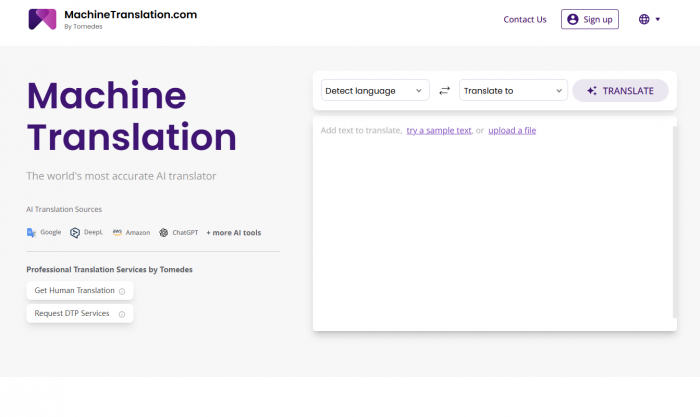Open info icon beside Request DTP Services
Image resolution: width=700 pixels, height=417 pixels.
(x=122, y=314)
